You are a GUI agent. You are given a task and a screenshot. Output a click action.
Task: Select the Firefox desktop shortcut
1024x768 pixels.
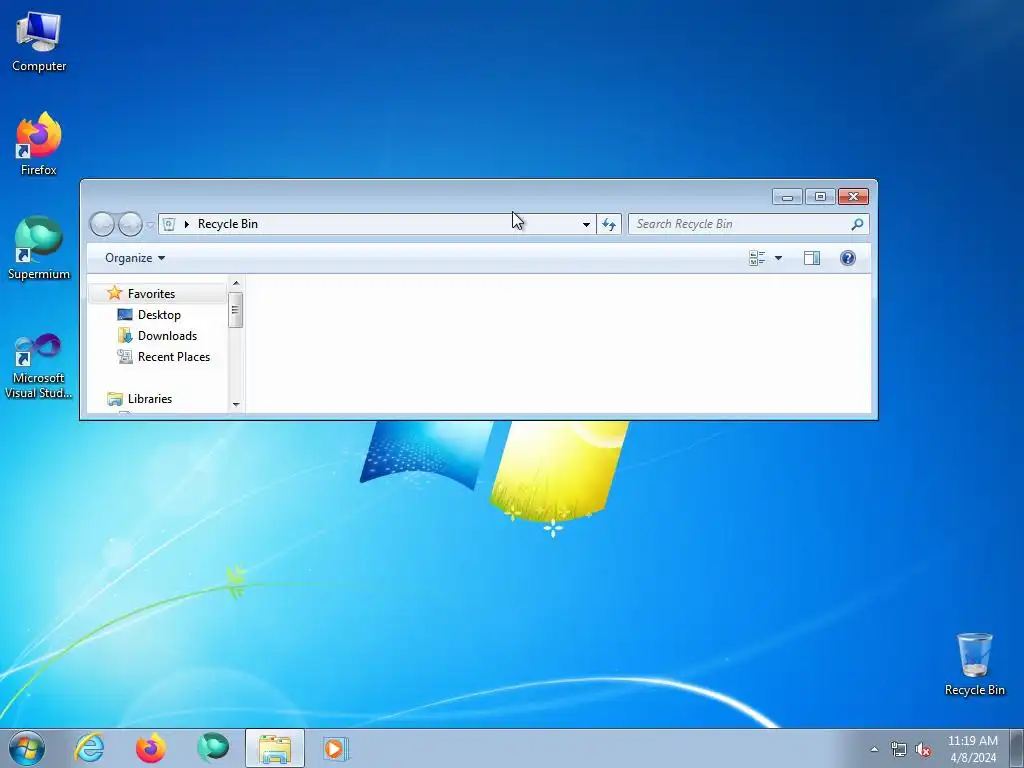tap(39, 144)
